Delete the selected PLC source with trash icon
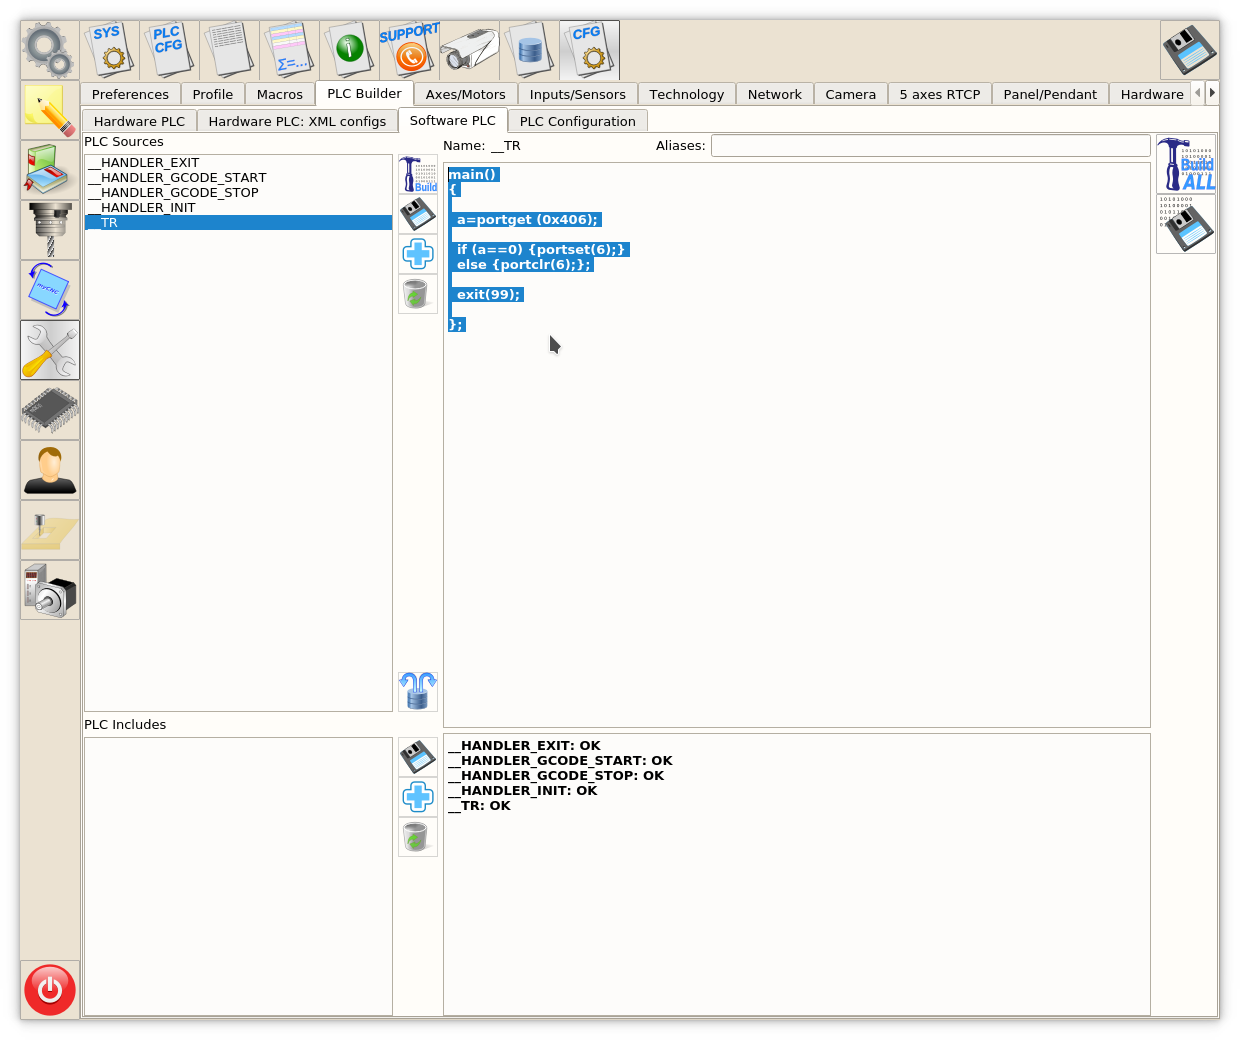 pyautogui.click(x=418, y=294)
